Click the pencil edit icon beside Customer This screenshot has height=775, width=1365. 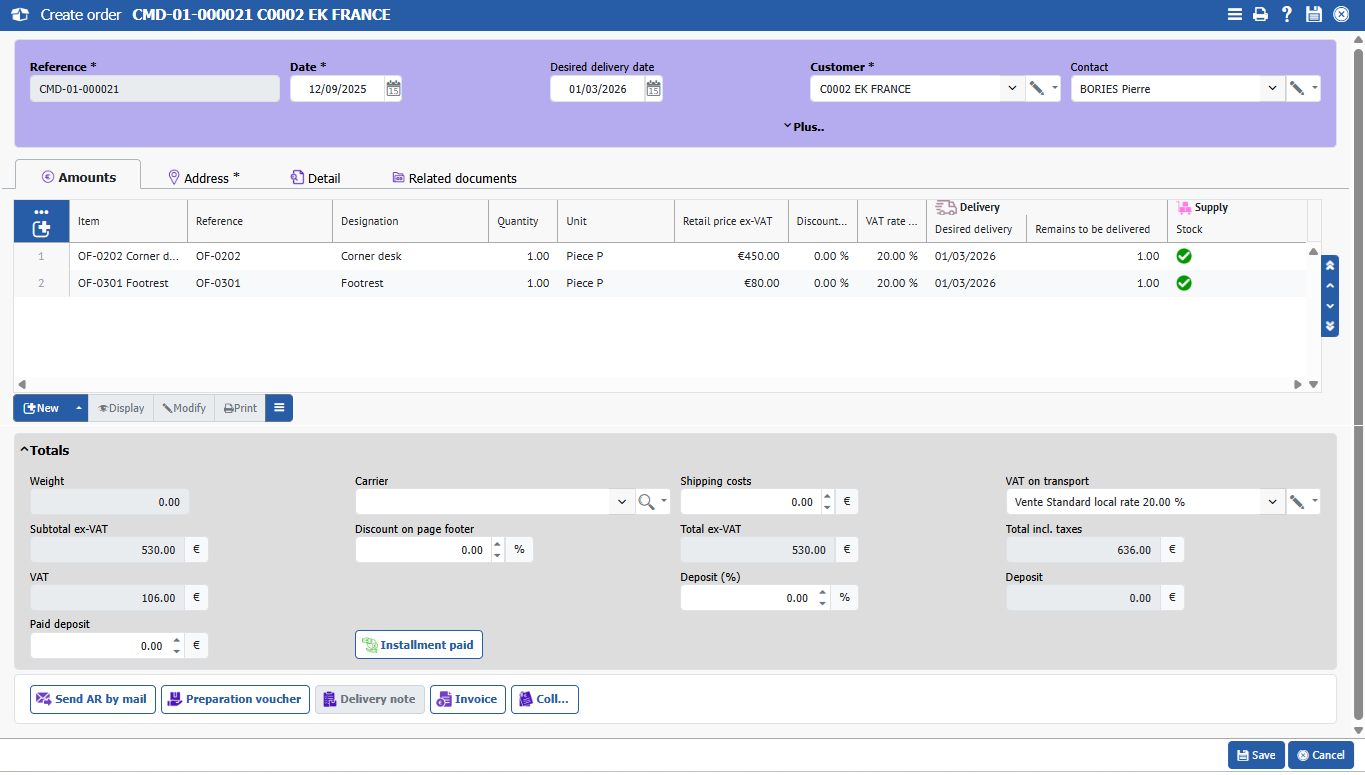(1037, 89)
